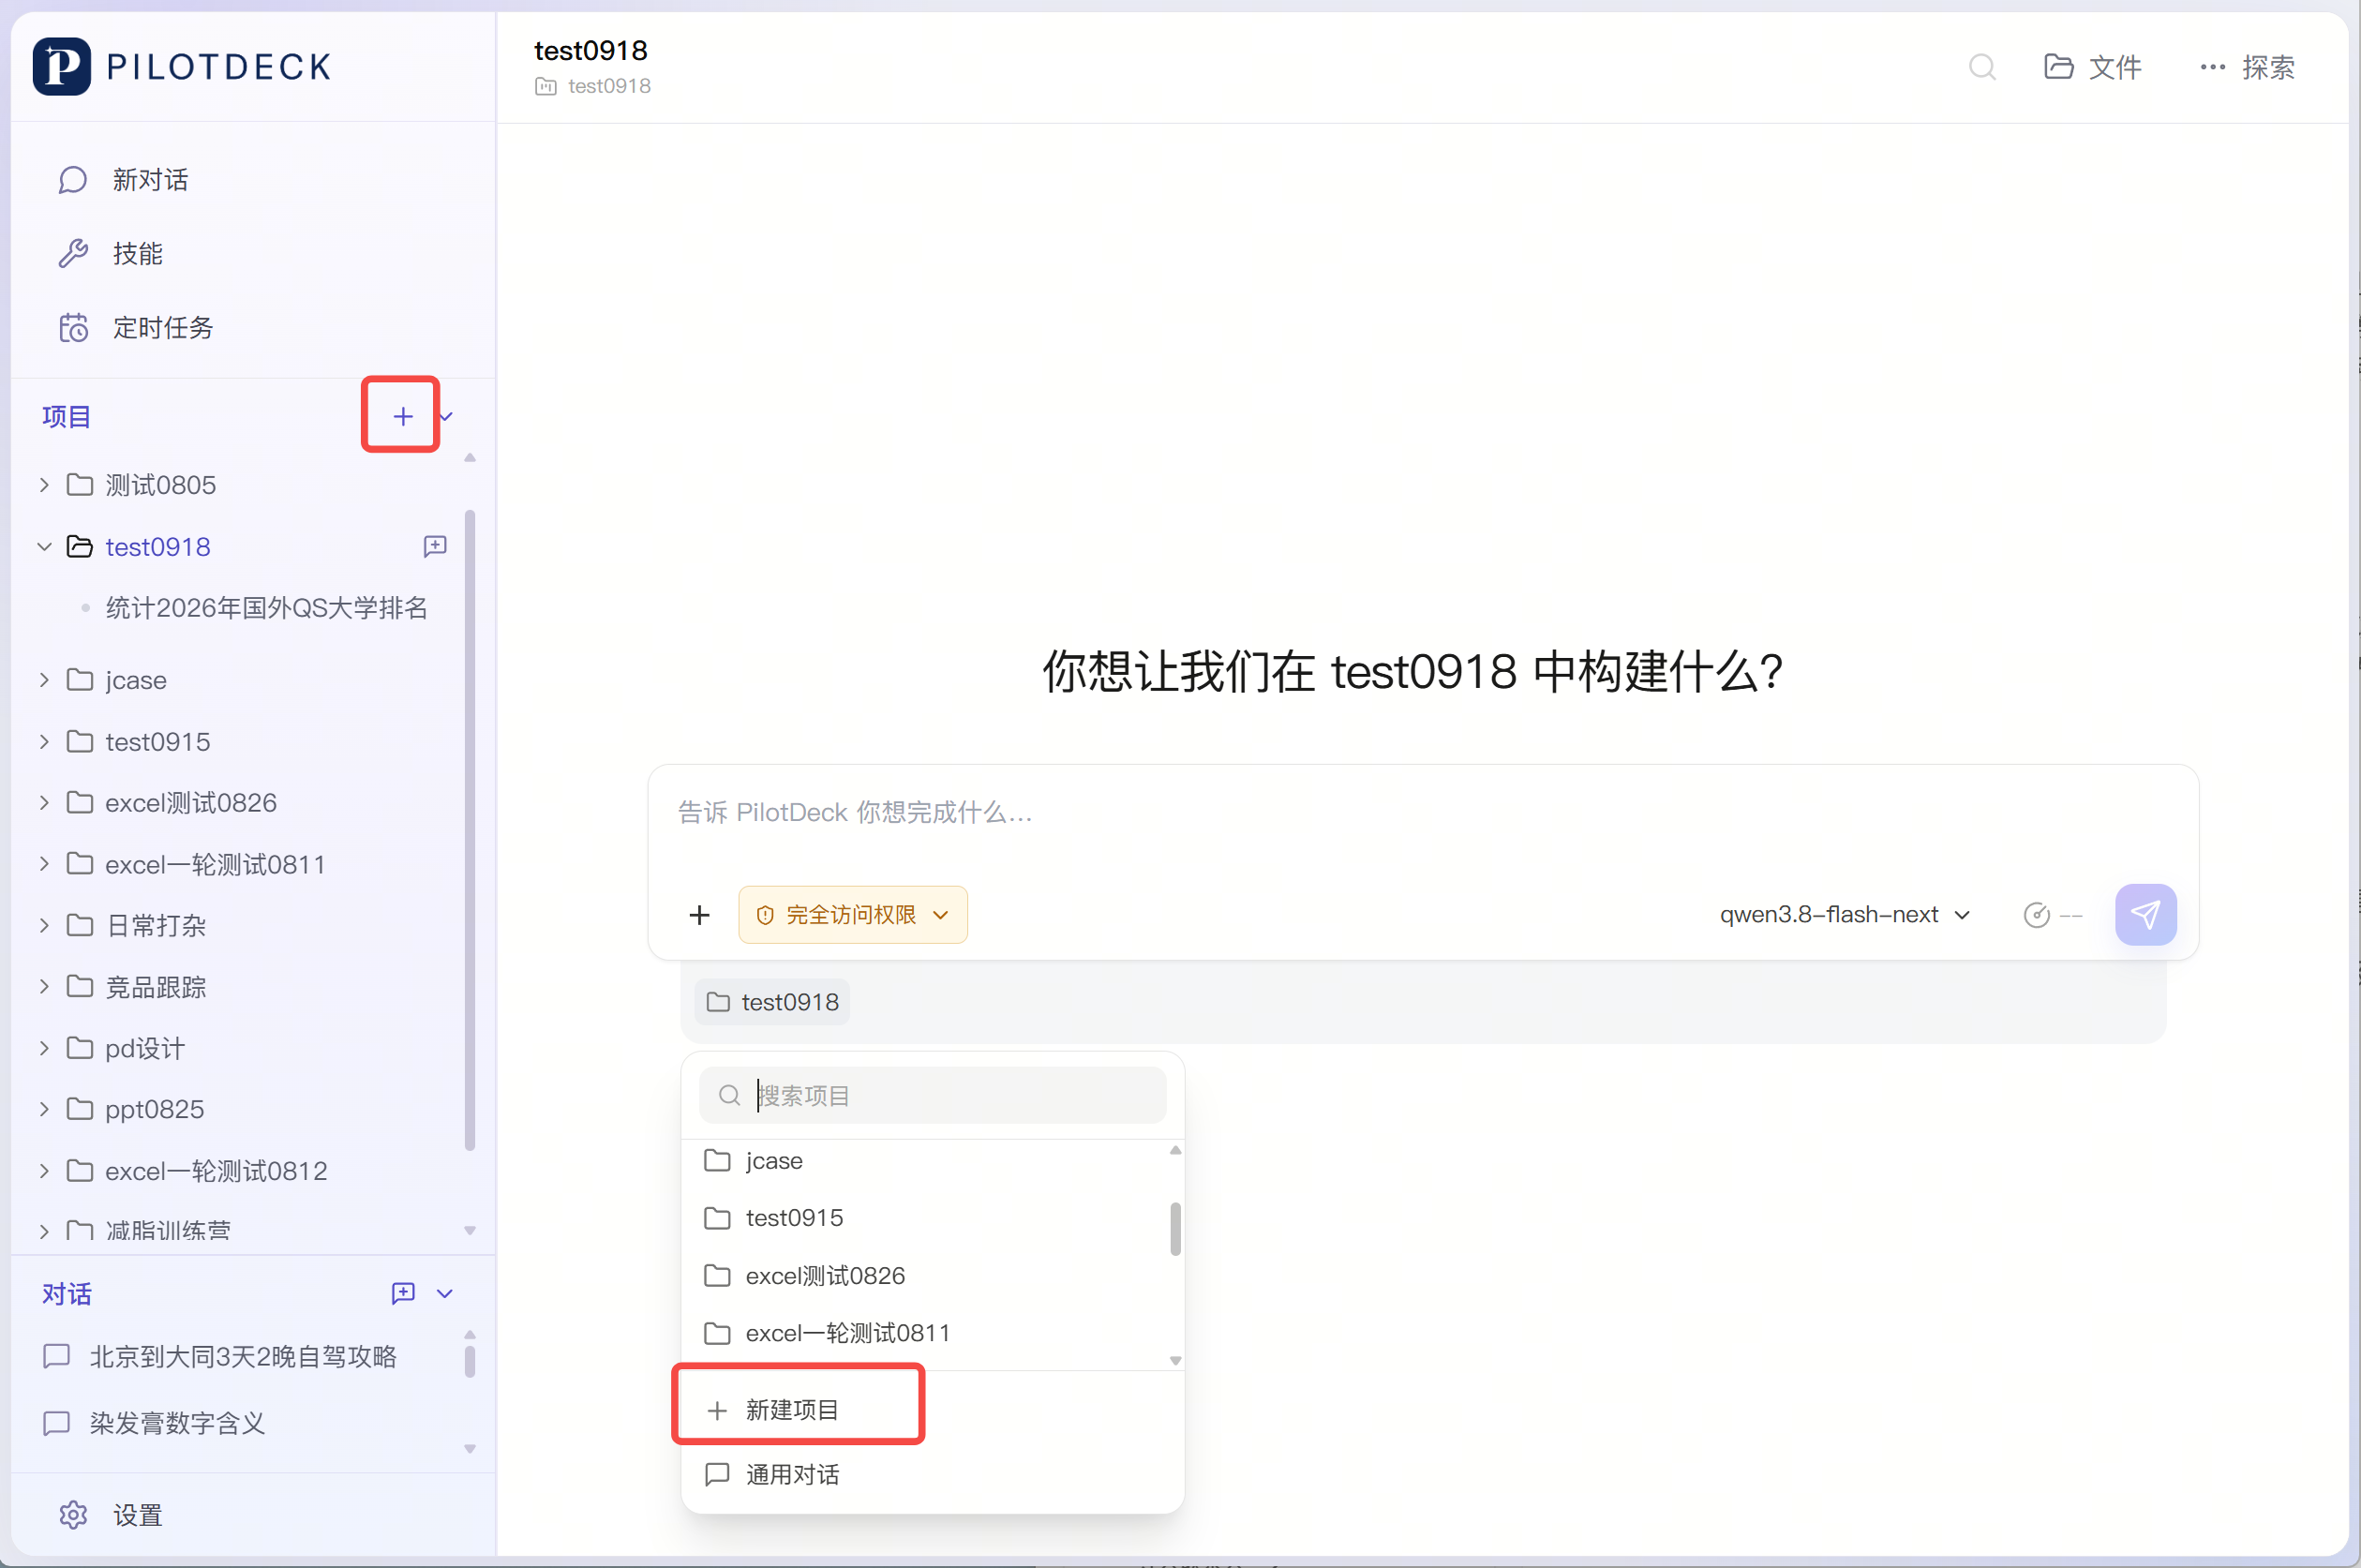Image resolution: width=2361 pixels, height=1568 pixels.
Task: Select the 竞品跟踪 project
Action: (156, 988)
